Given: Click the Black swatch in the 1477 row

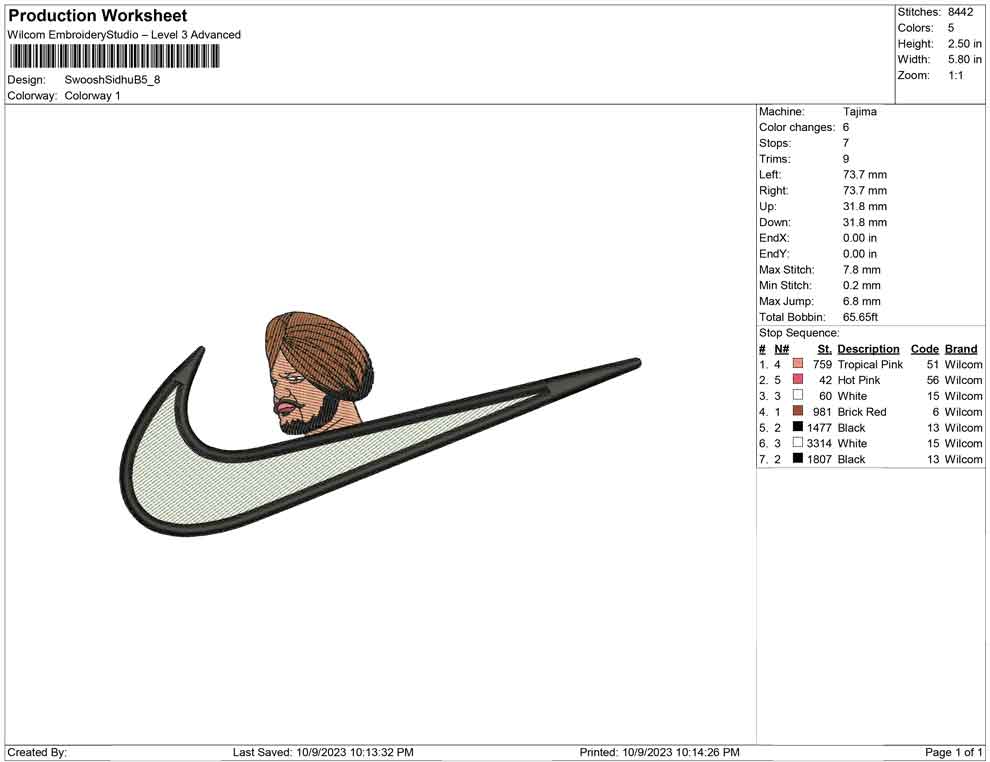Looking at the screenshot, I should tap(798, 427).
